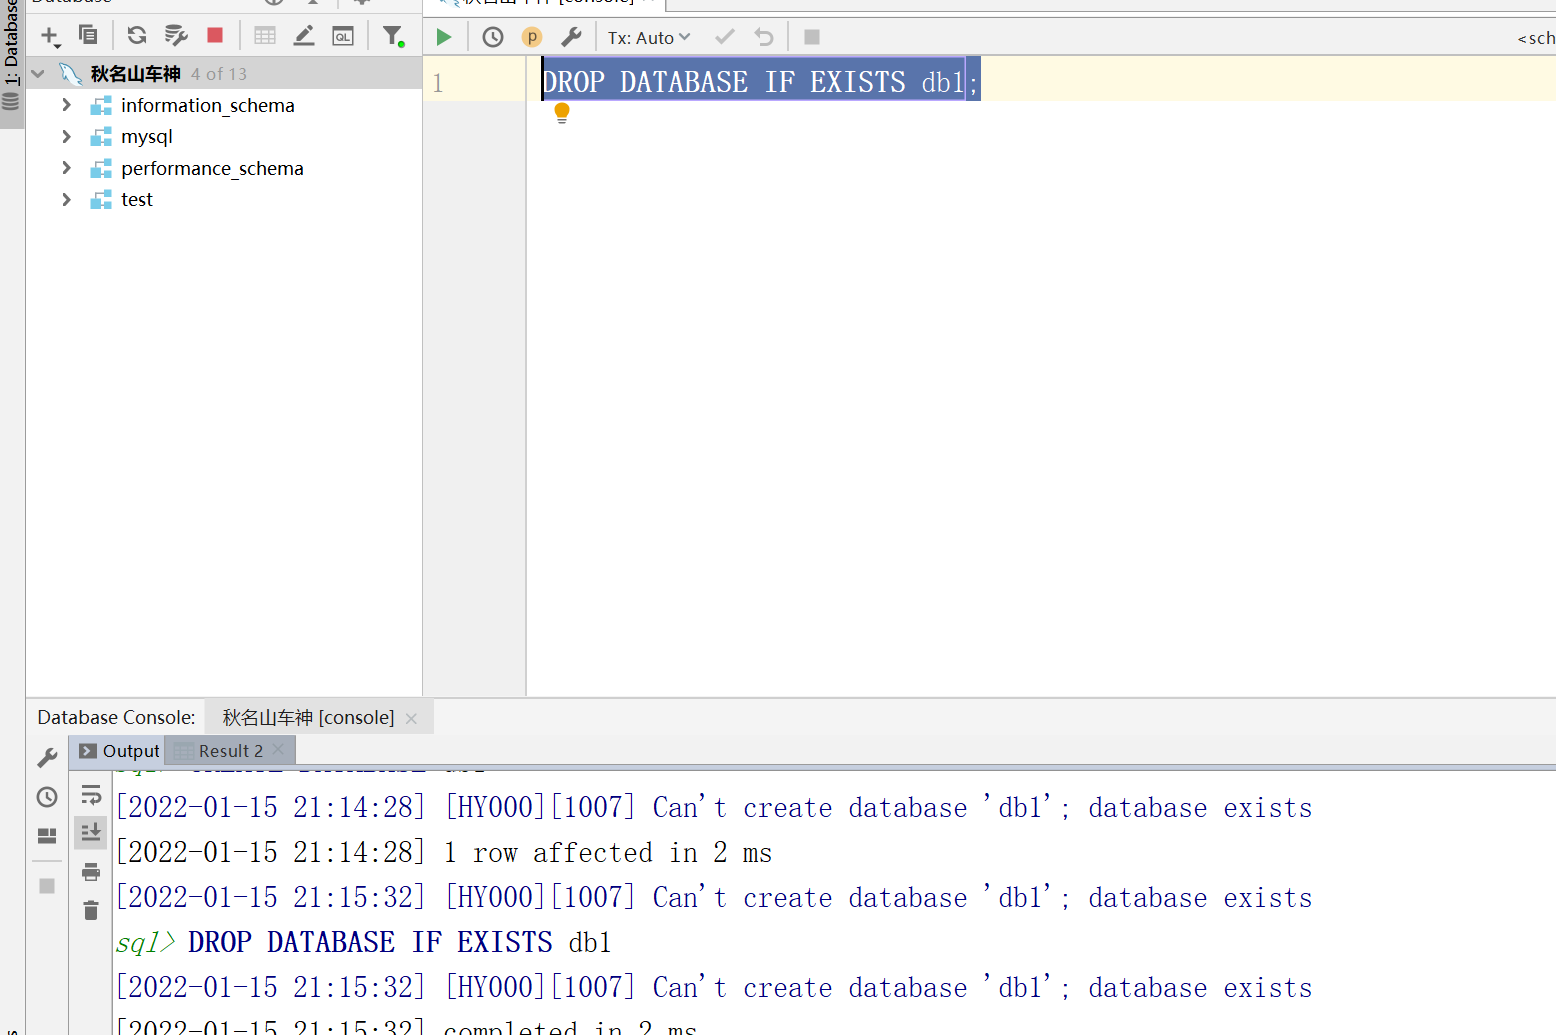Select the information_schema tree item
Image resolution: width=1556 pixels, height=1035 pixels.
pos(207,105)
